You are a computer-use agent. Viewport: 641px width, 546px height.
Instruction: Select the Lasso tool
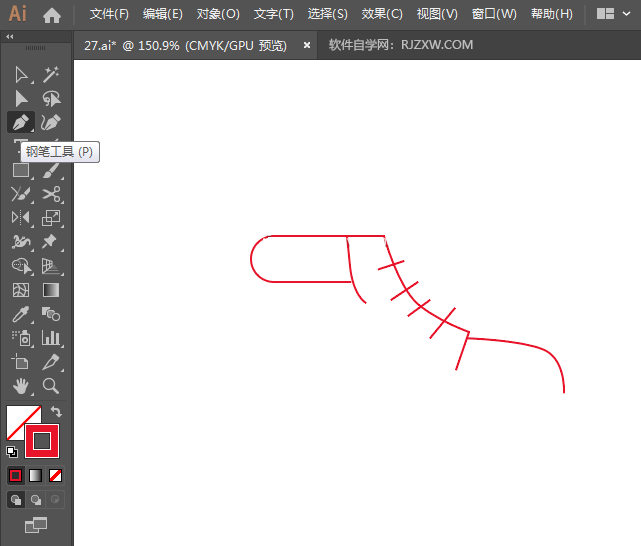click(51, 98)
